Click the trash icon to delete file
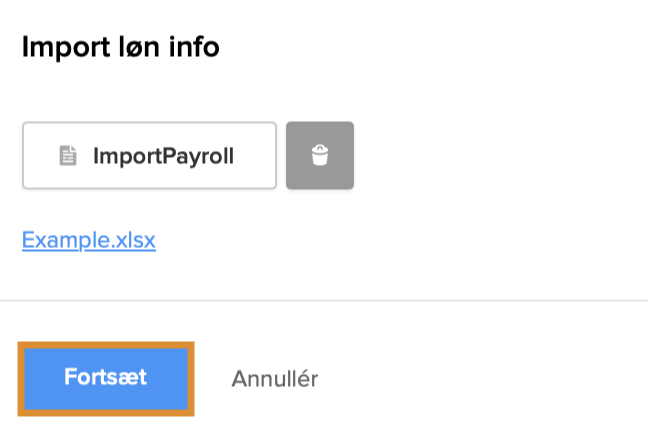This screenshot has width=648, height=448. pos(320,156)
